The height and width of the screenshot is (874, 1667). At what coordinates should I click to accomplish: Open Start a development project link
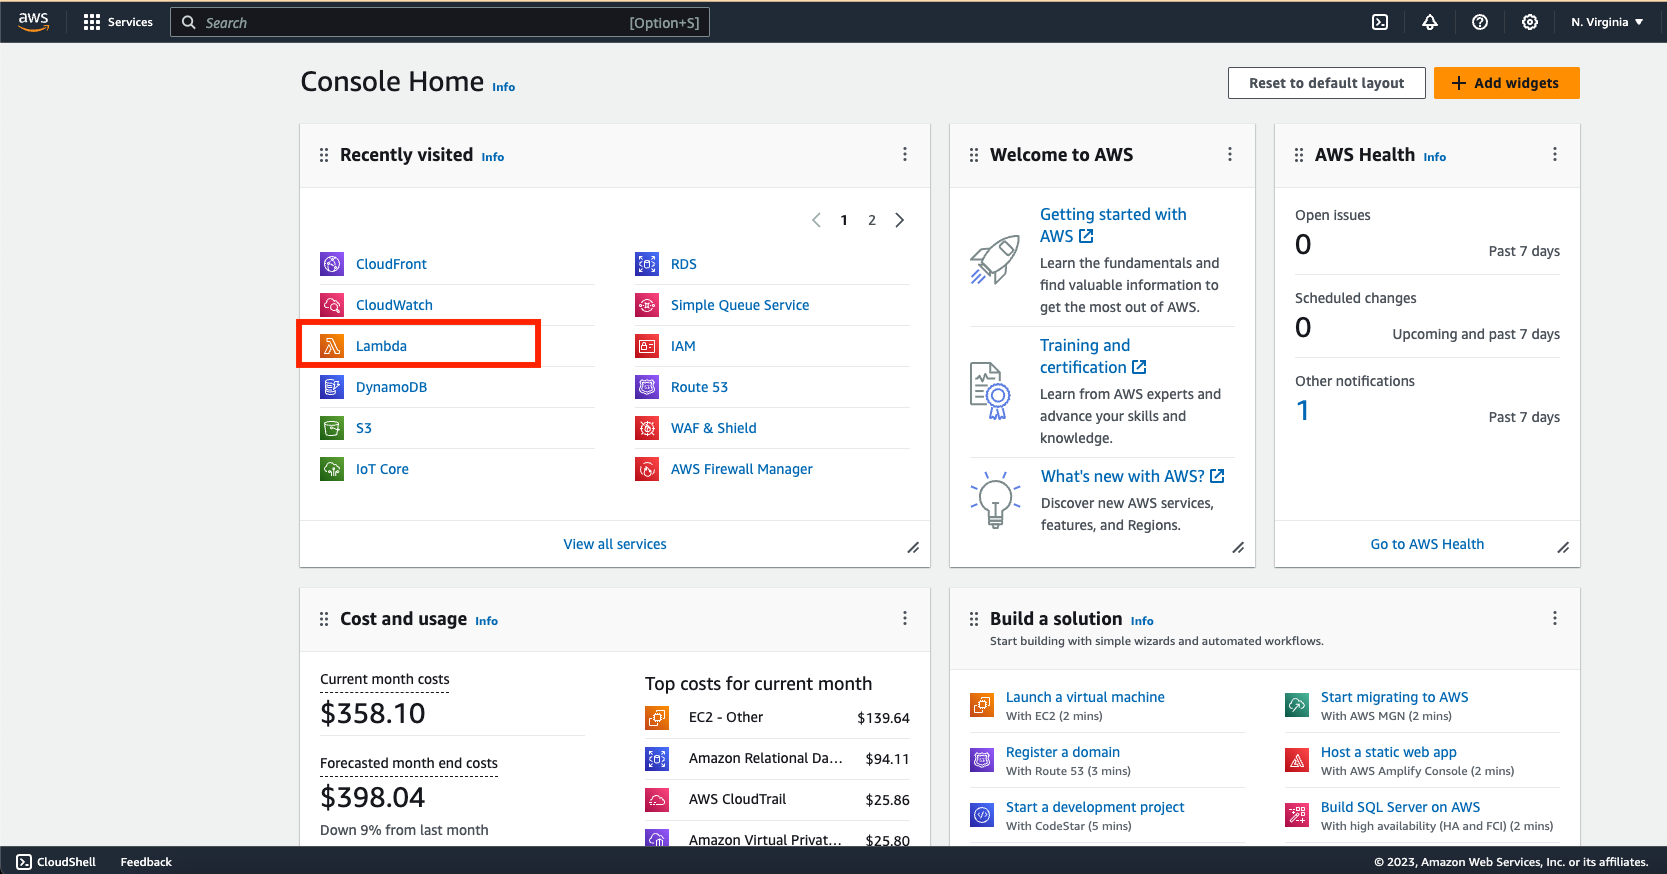(1095, 807)
